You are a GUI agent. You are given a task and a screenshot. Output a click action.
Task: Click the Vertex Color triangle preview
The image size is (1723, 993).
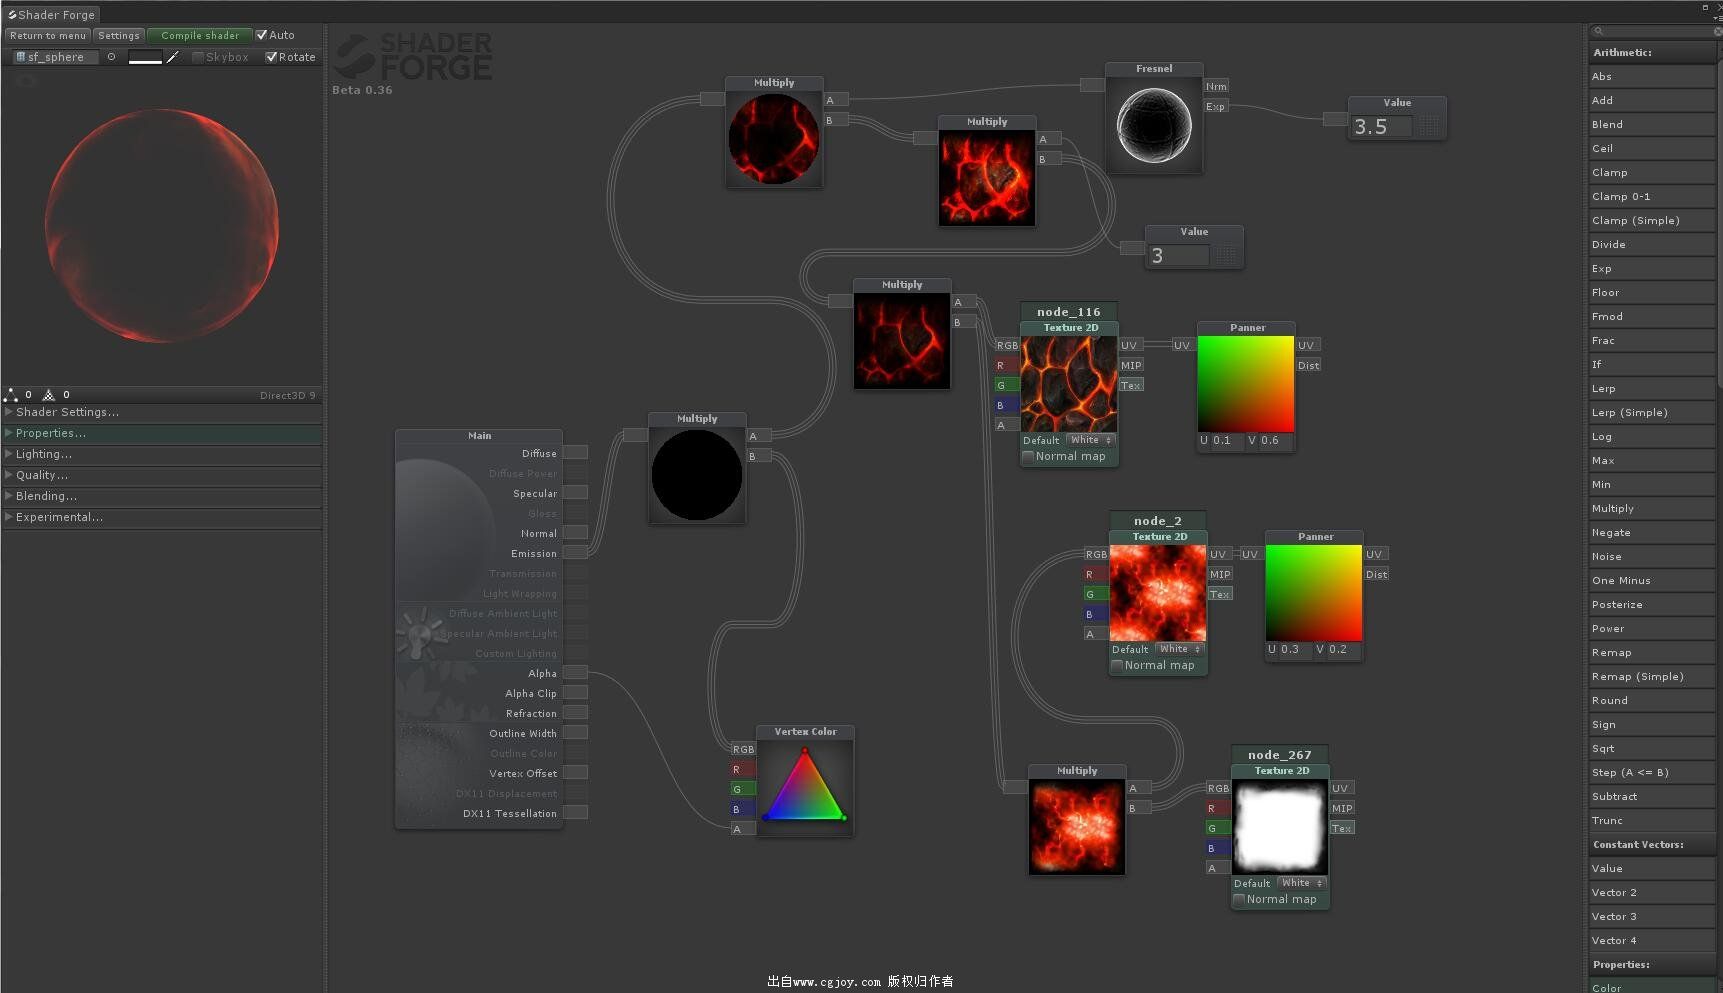click(x=805, y=786)
